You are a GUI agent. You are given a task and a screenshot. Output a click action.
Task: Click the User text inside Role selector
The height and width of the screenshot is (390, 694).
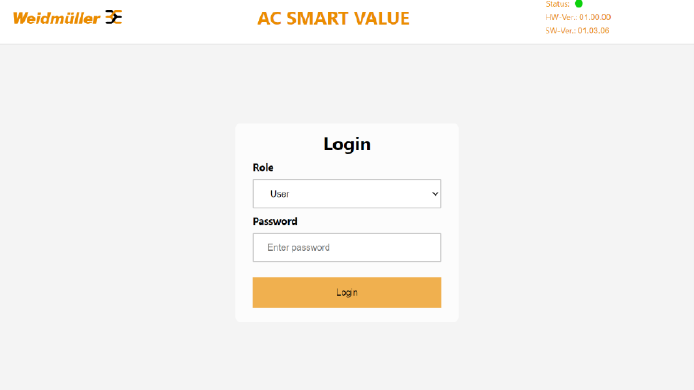280,194
